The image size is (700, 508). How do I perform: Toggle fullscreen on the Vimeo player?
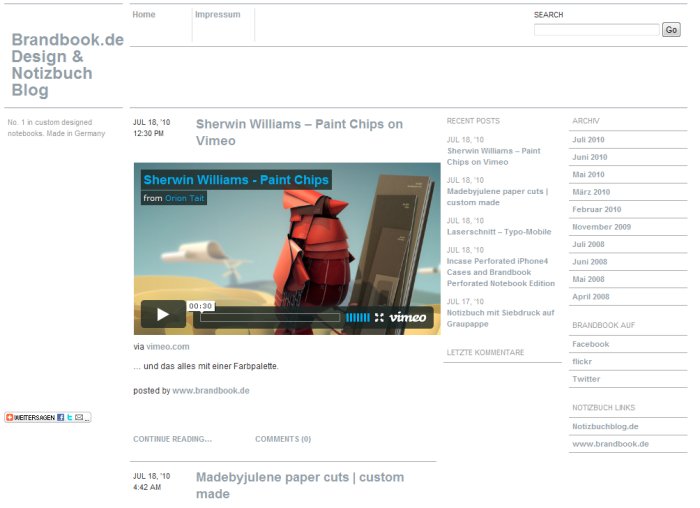[379, 318]
